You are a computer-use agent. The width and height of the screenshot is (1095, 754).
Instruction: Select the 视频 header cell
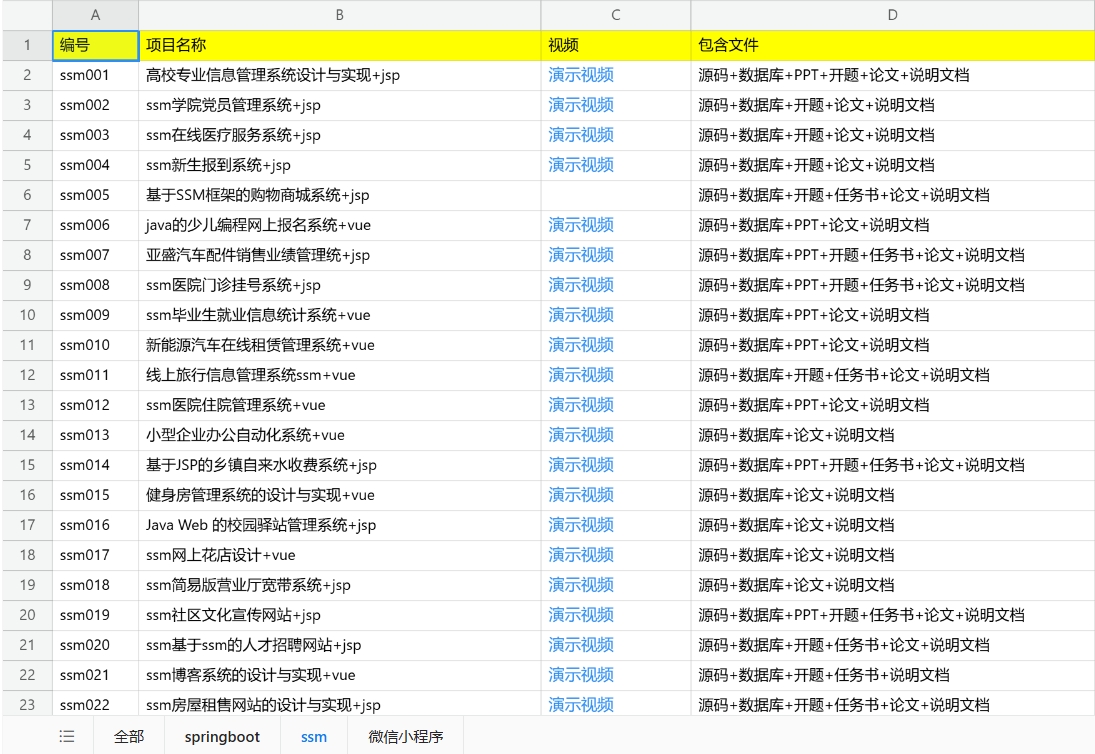point(616,45)
